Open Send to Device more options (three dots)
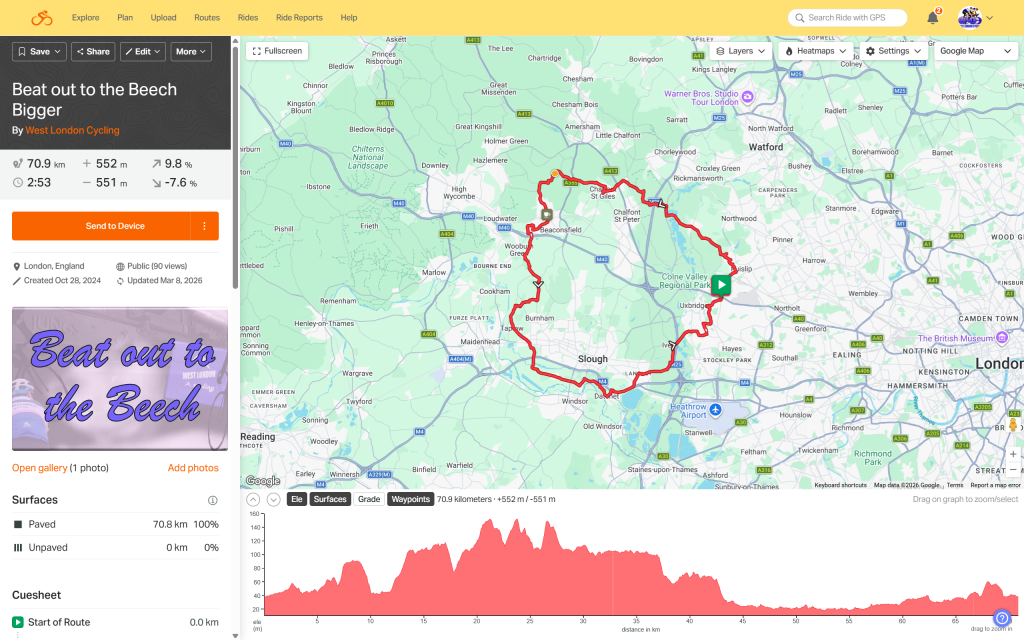The height and width of the screenshot is (640, 1024). tap(204, 226)
